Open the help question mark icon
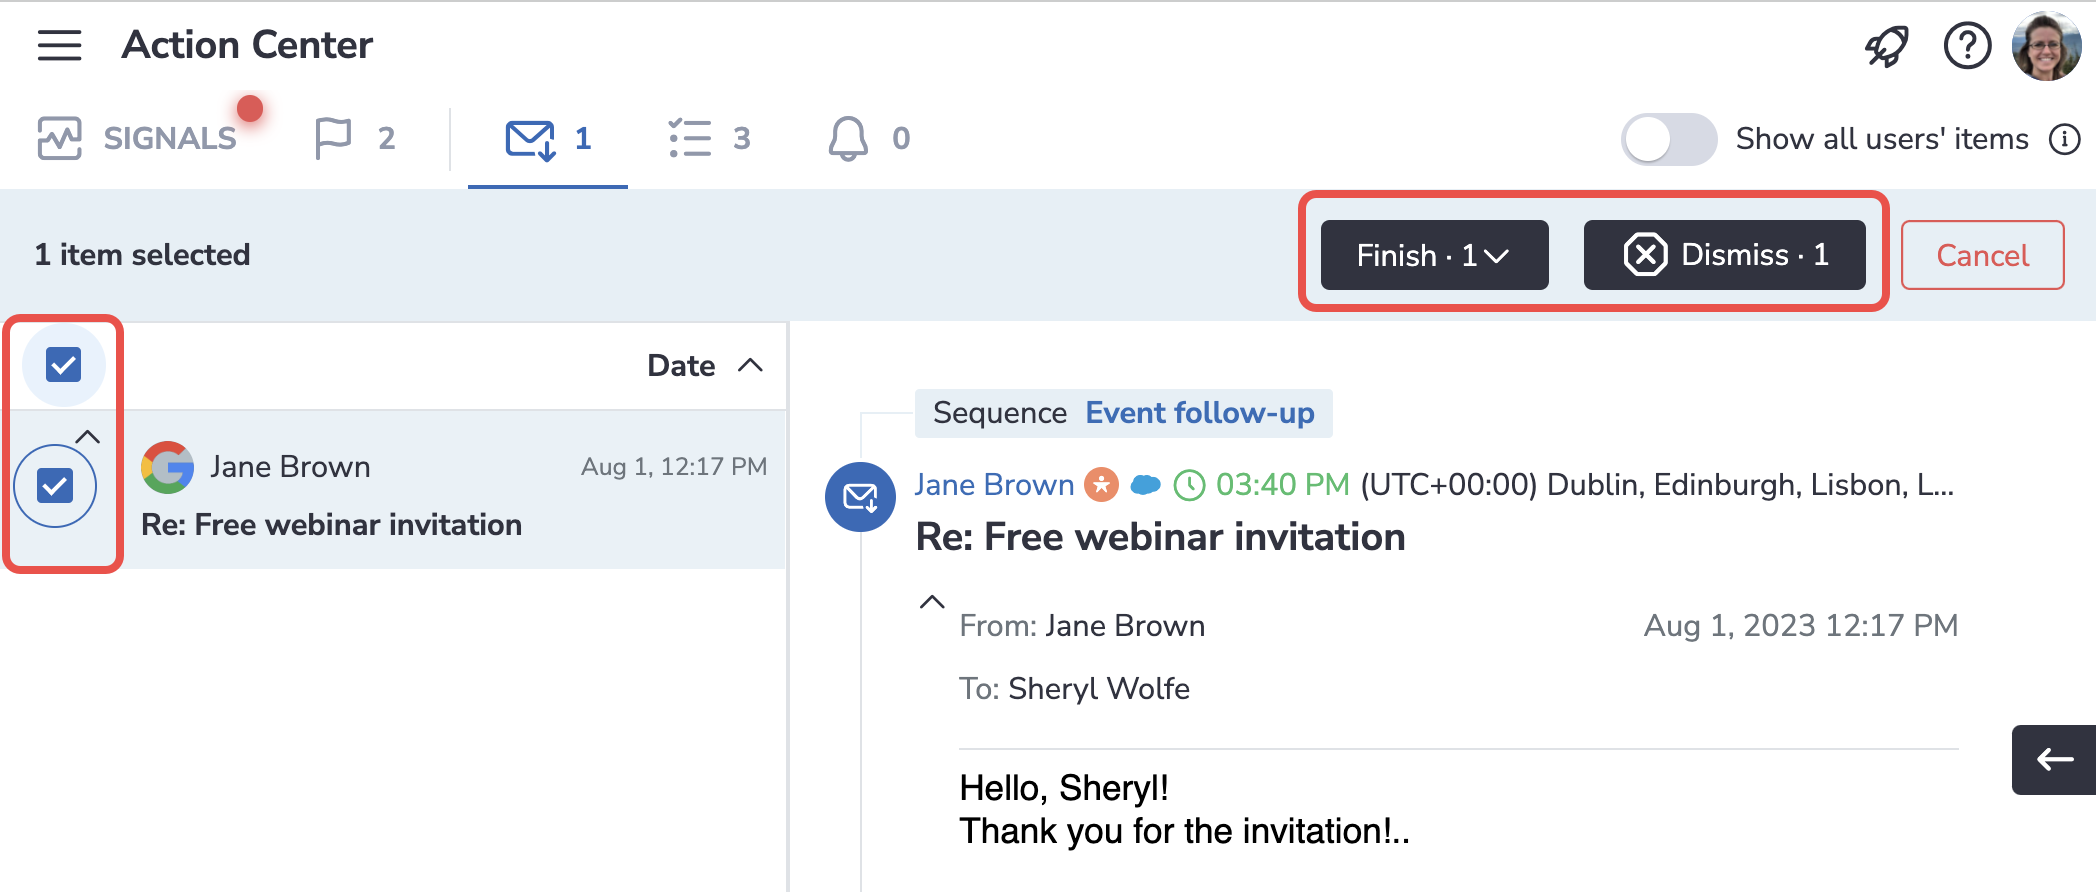Screen dimensions: 2096x892 tap(1966, 46)
